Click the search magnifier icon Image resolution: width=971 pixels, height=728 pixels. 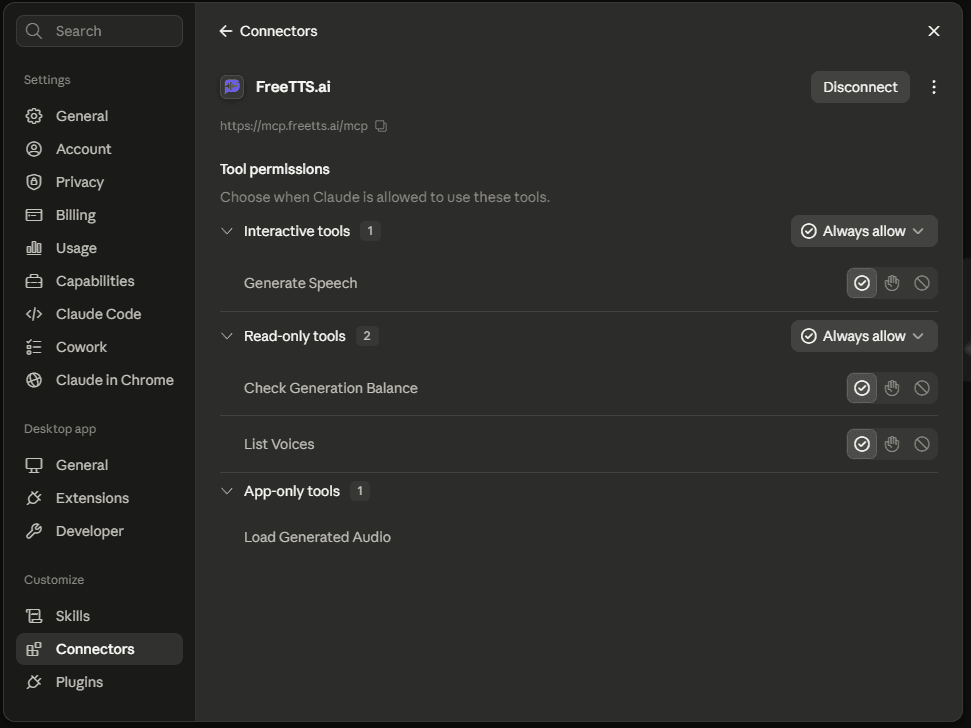tap(34, 31)
